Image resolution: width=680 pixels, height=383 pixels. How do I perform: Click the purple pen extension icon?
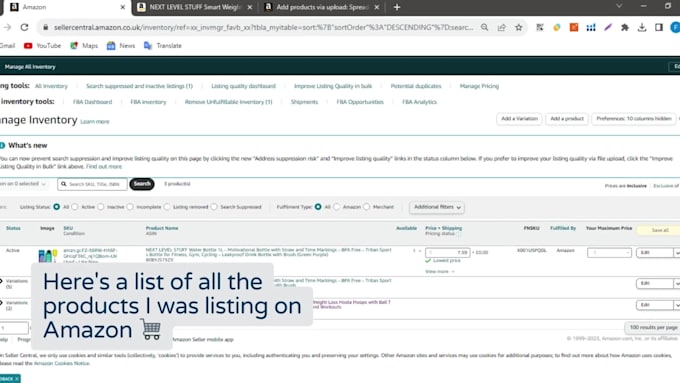[x=608, y=27]
